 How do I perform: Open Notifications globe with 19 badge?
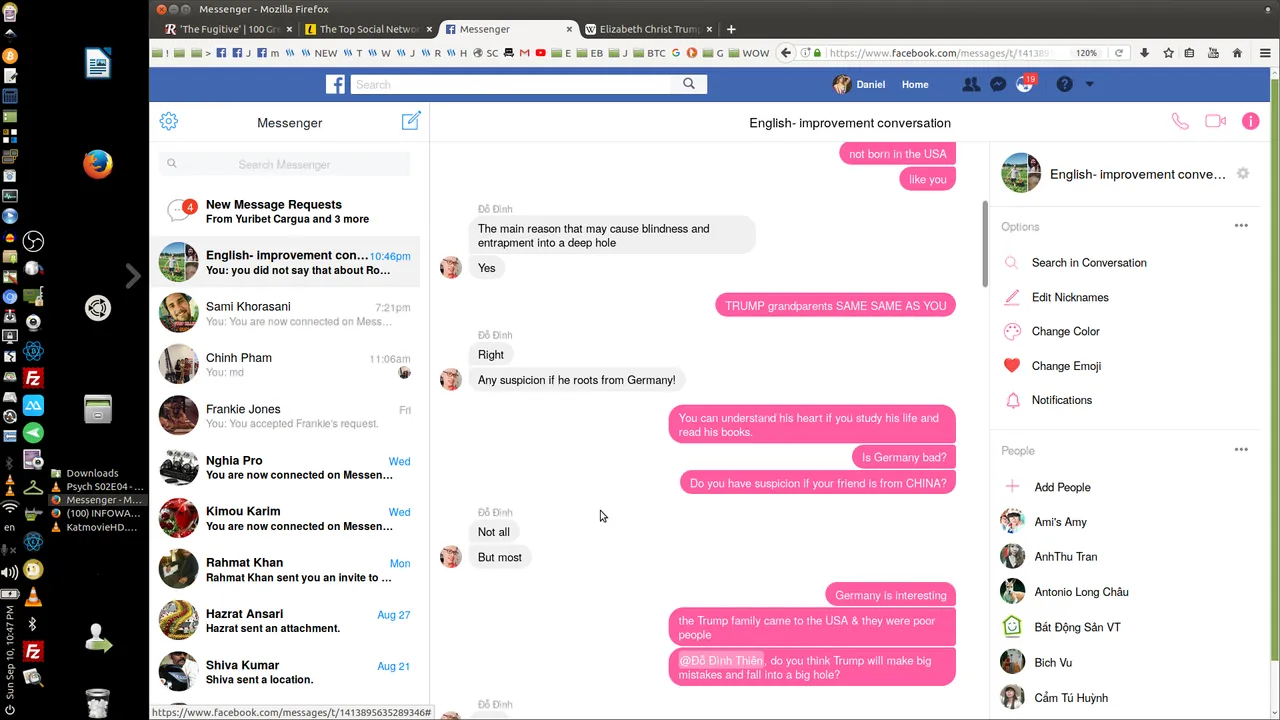[x=1025, y=84]
